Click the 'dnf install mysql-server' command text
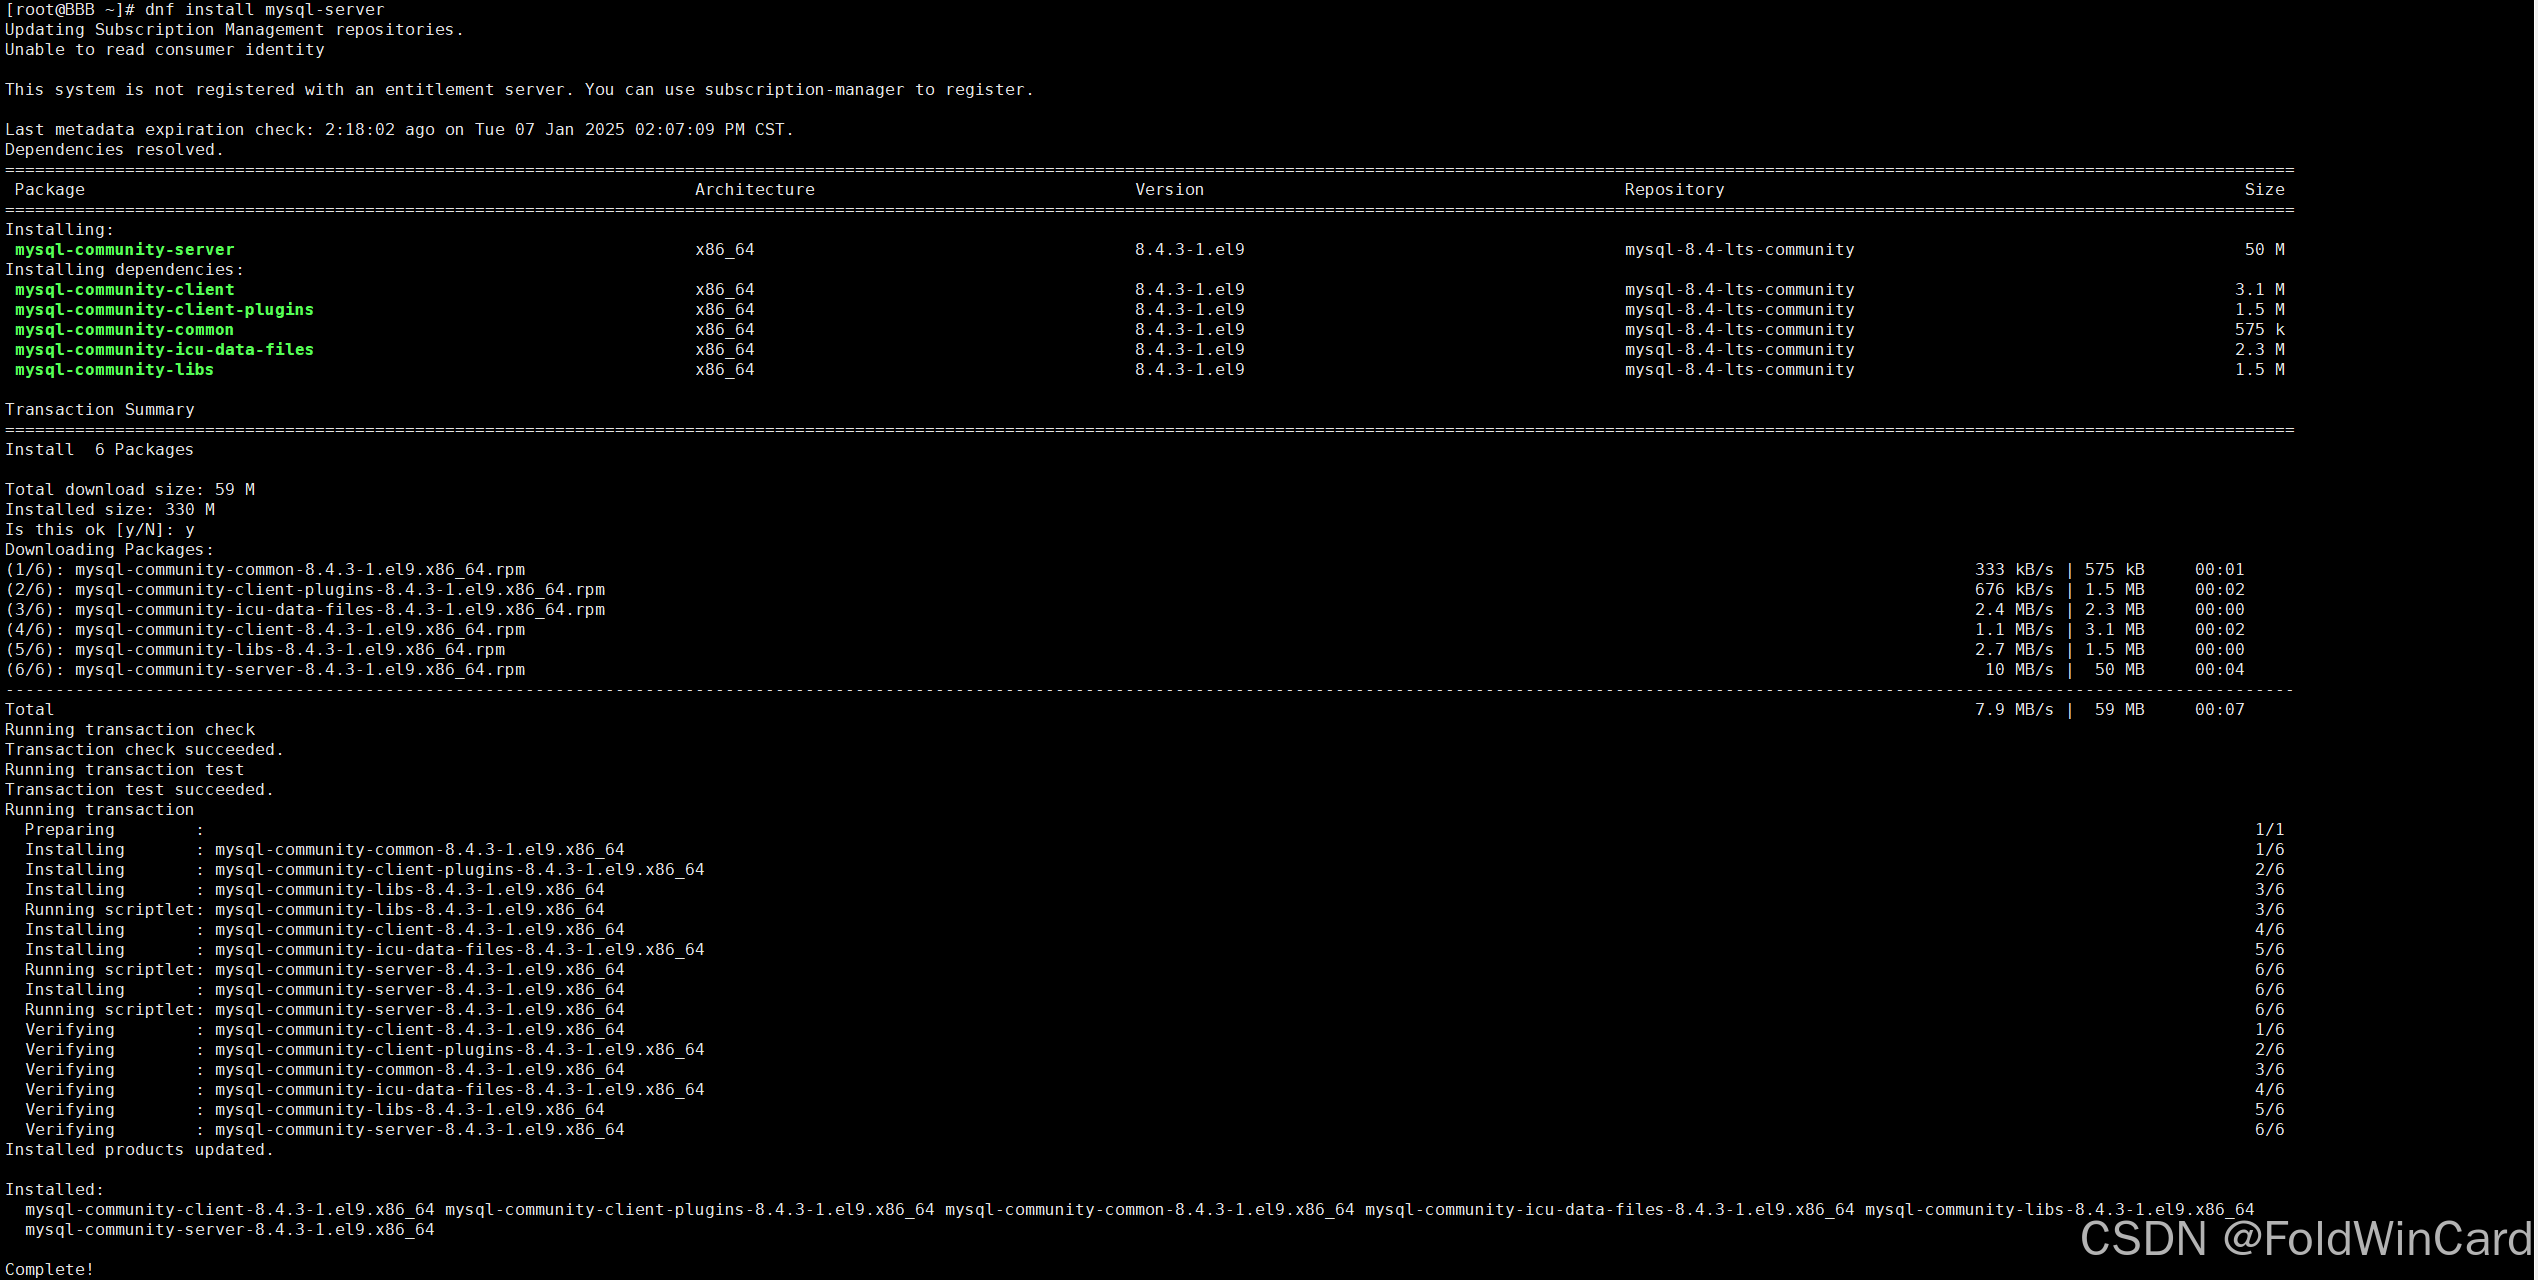2538x1280 pixels. [x=264, y=10]
